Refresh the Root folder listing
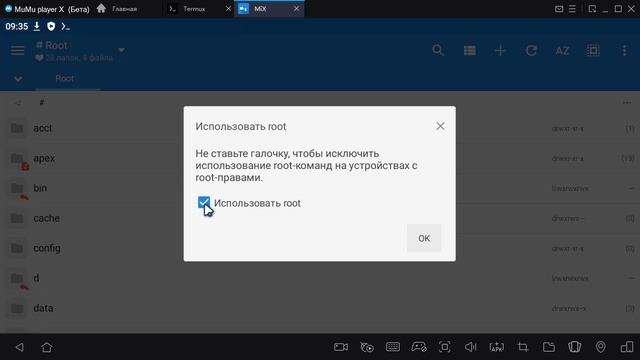The height and width of the screenshot is (360, 640). [x=531, y=51]
